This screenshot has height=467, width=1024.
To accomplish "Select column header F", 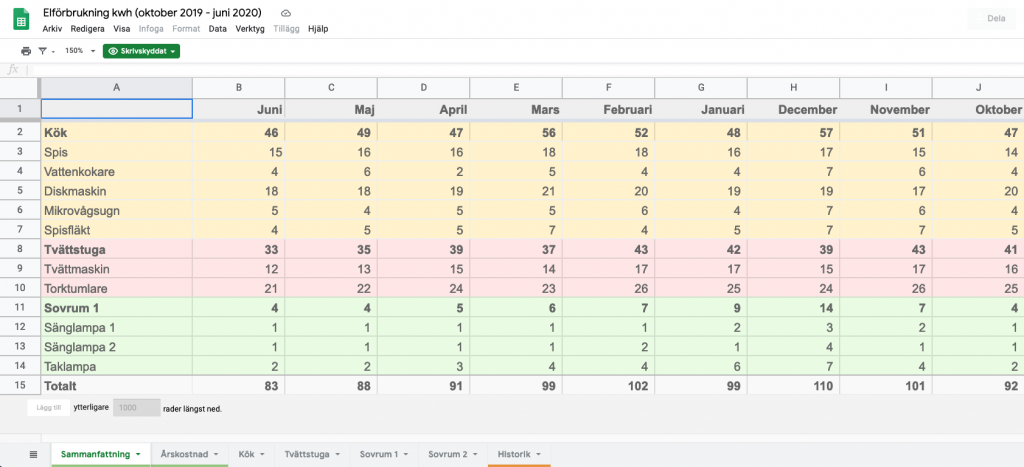I will point(609,88).
